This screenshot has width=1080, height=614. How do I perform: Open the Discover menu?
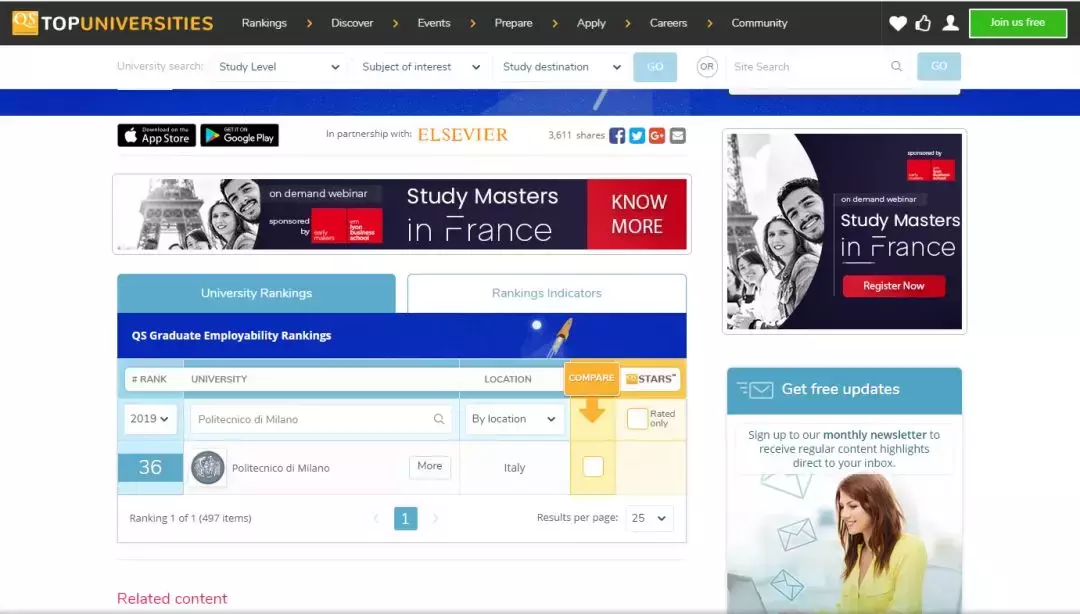[352, 23]
